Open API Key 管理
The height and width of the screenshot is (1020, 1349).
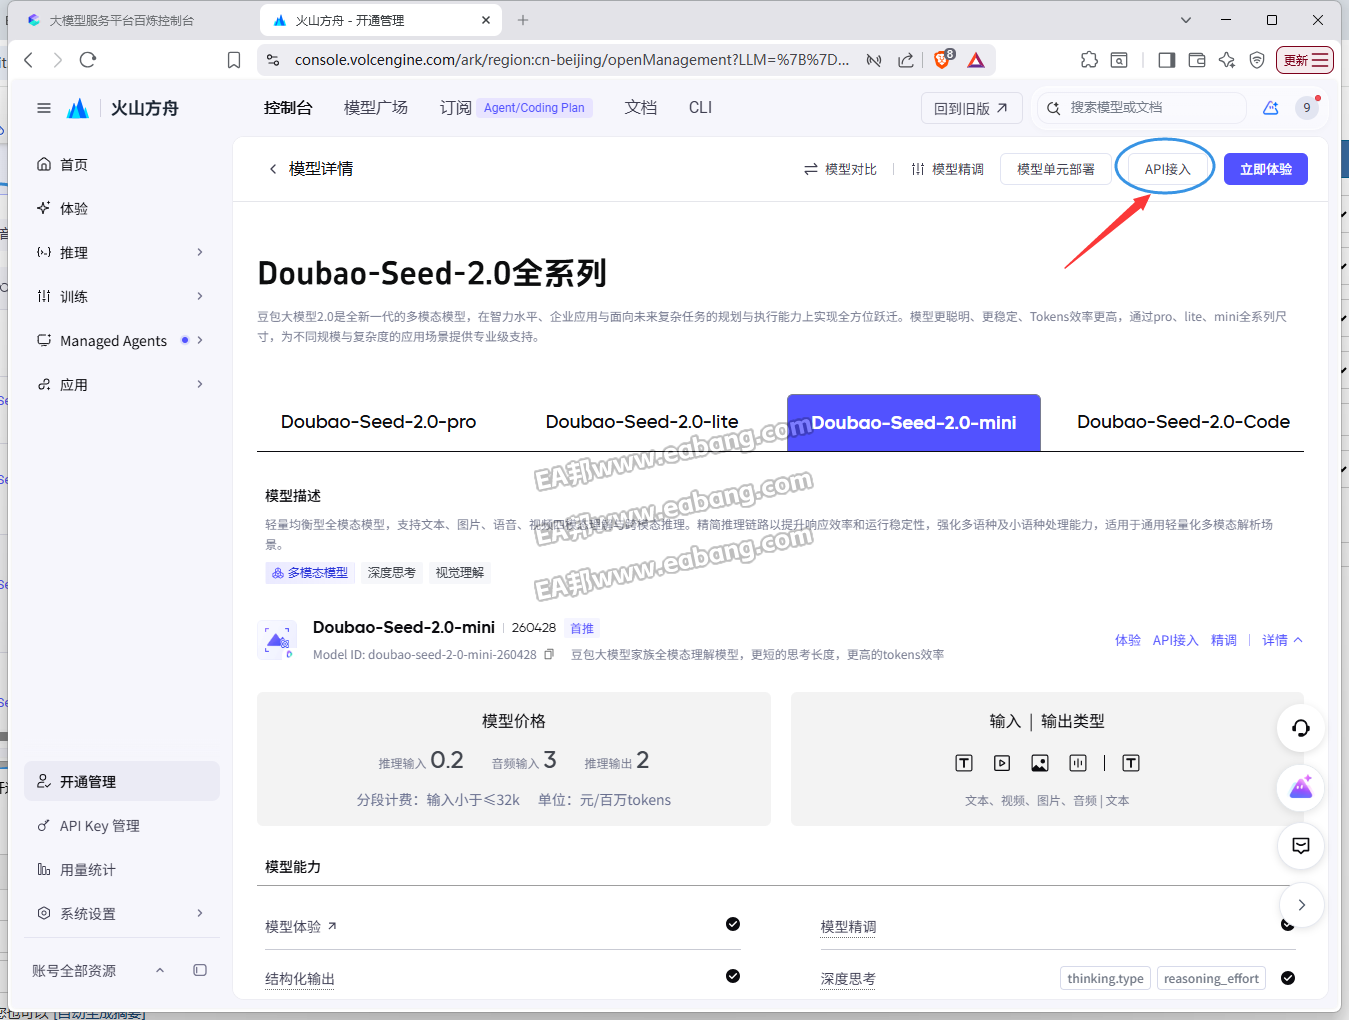(122, 825)
